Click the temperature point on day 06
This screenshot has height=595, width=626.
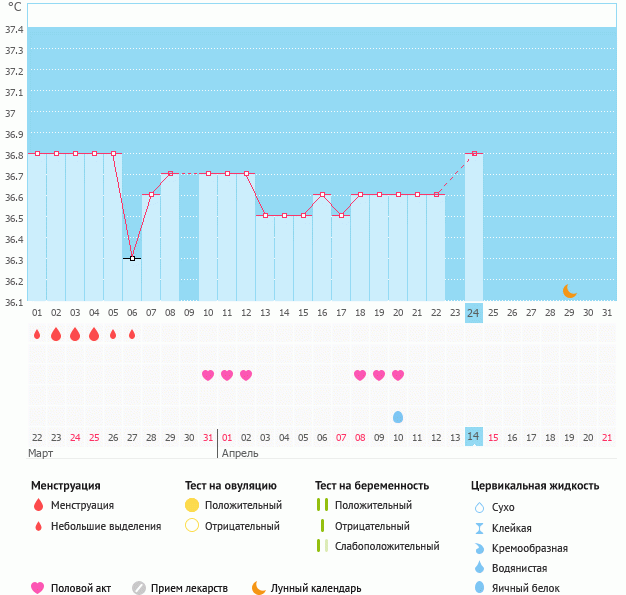click(x=132, y=258)
